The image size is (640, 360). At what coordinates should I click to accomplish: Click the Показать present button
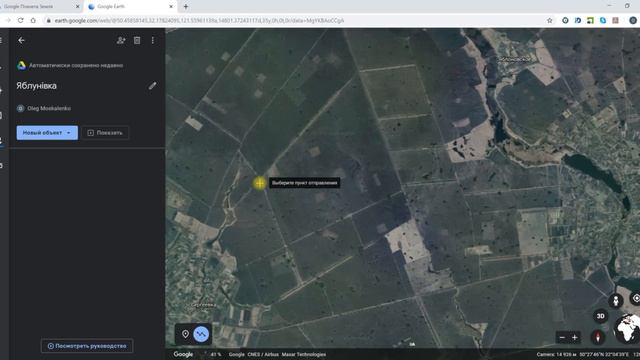pos(105,133)
